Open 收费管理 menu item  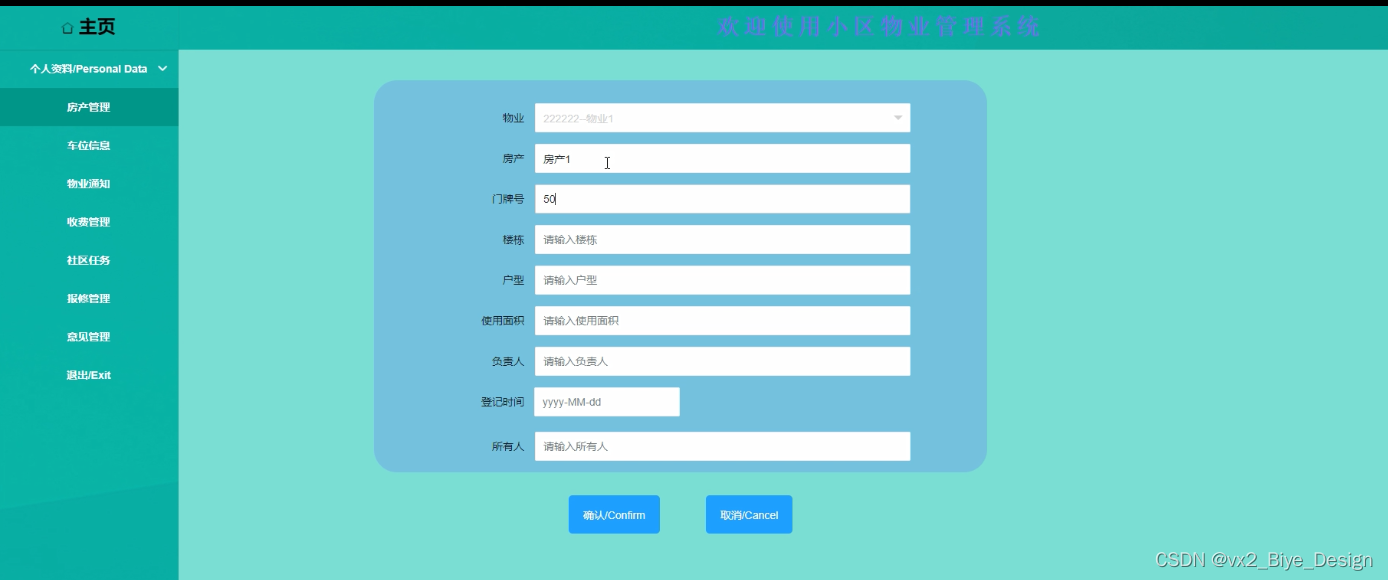89,222
